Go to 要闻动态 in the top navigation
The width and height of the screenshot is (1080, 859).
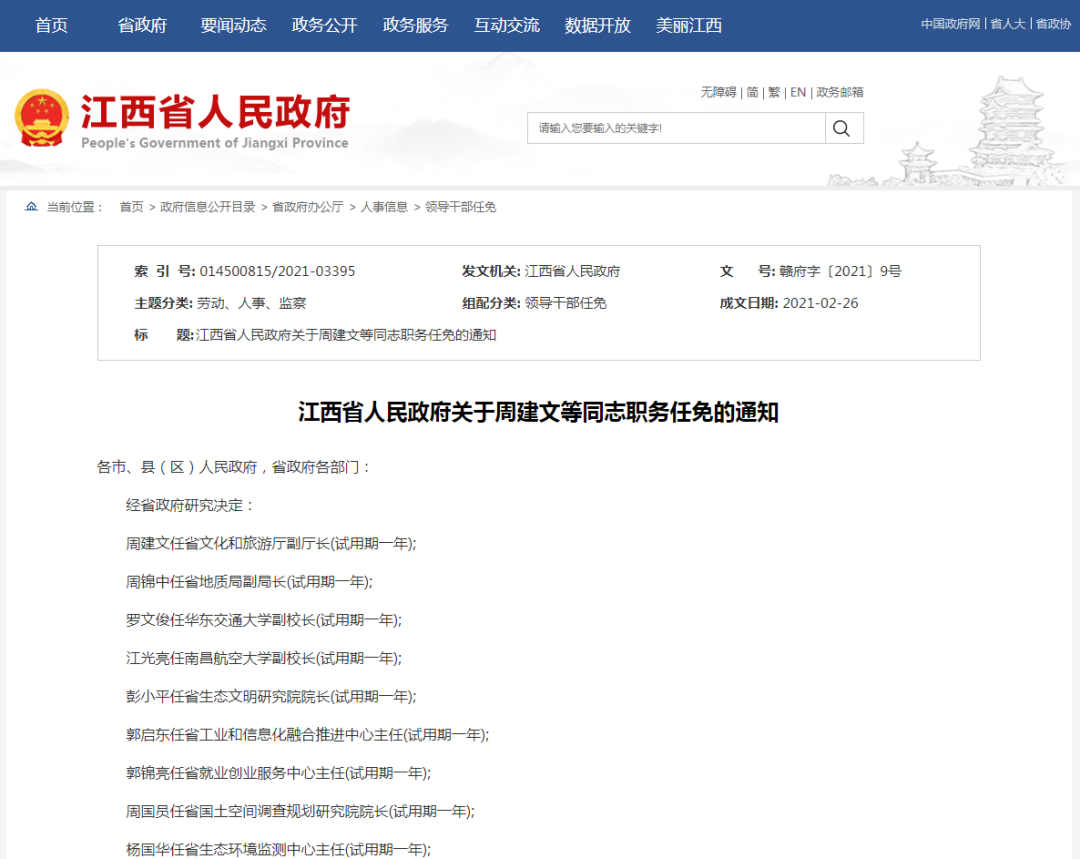(x=233, y=25)
